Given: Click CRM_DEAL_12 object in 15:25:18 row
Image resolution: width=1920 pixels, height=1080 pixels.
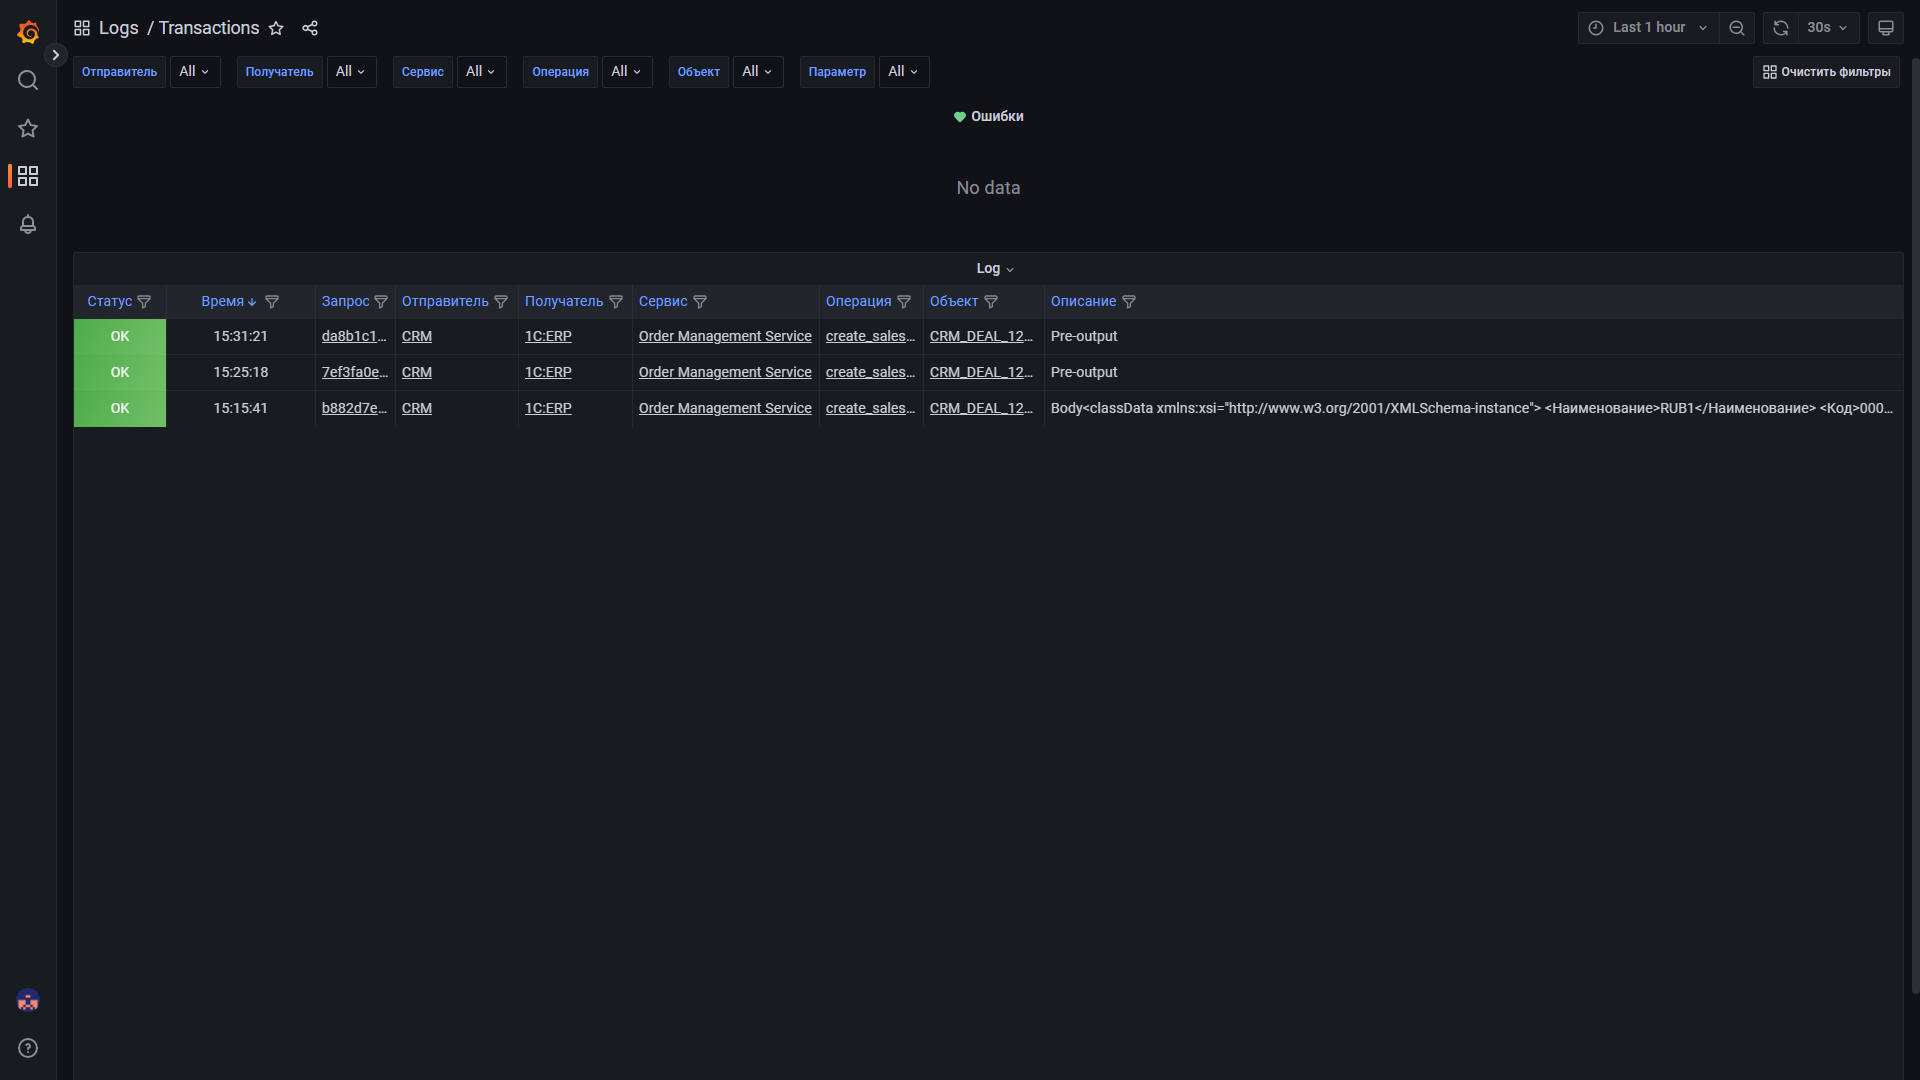Looking at the screenshot, I should click(981, 372).
